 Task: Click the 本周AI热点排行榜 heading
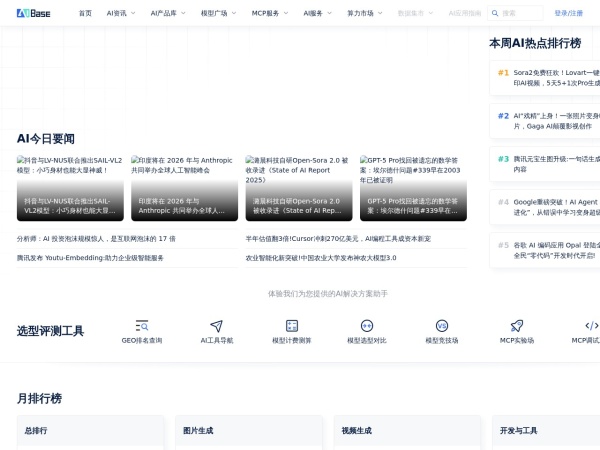pos(535,43)
